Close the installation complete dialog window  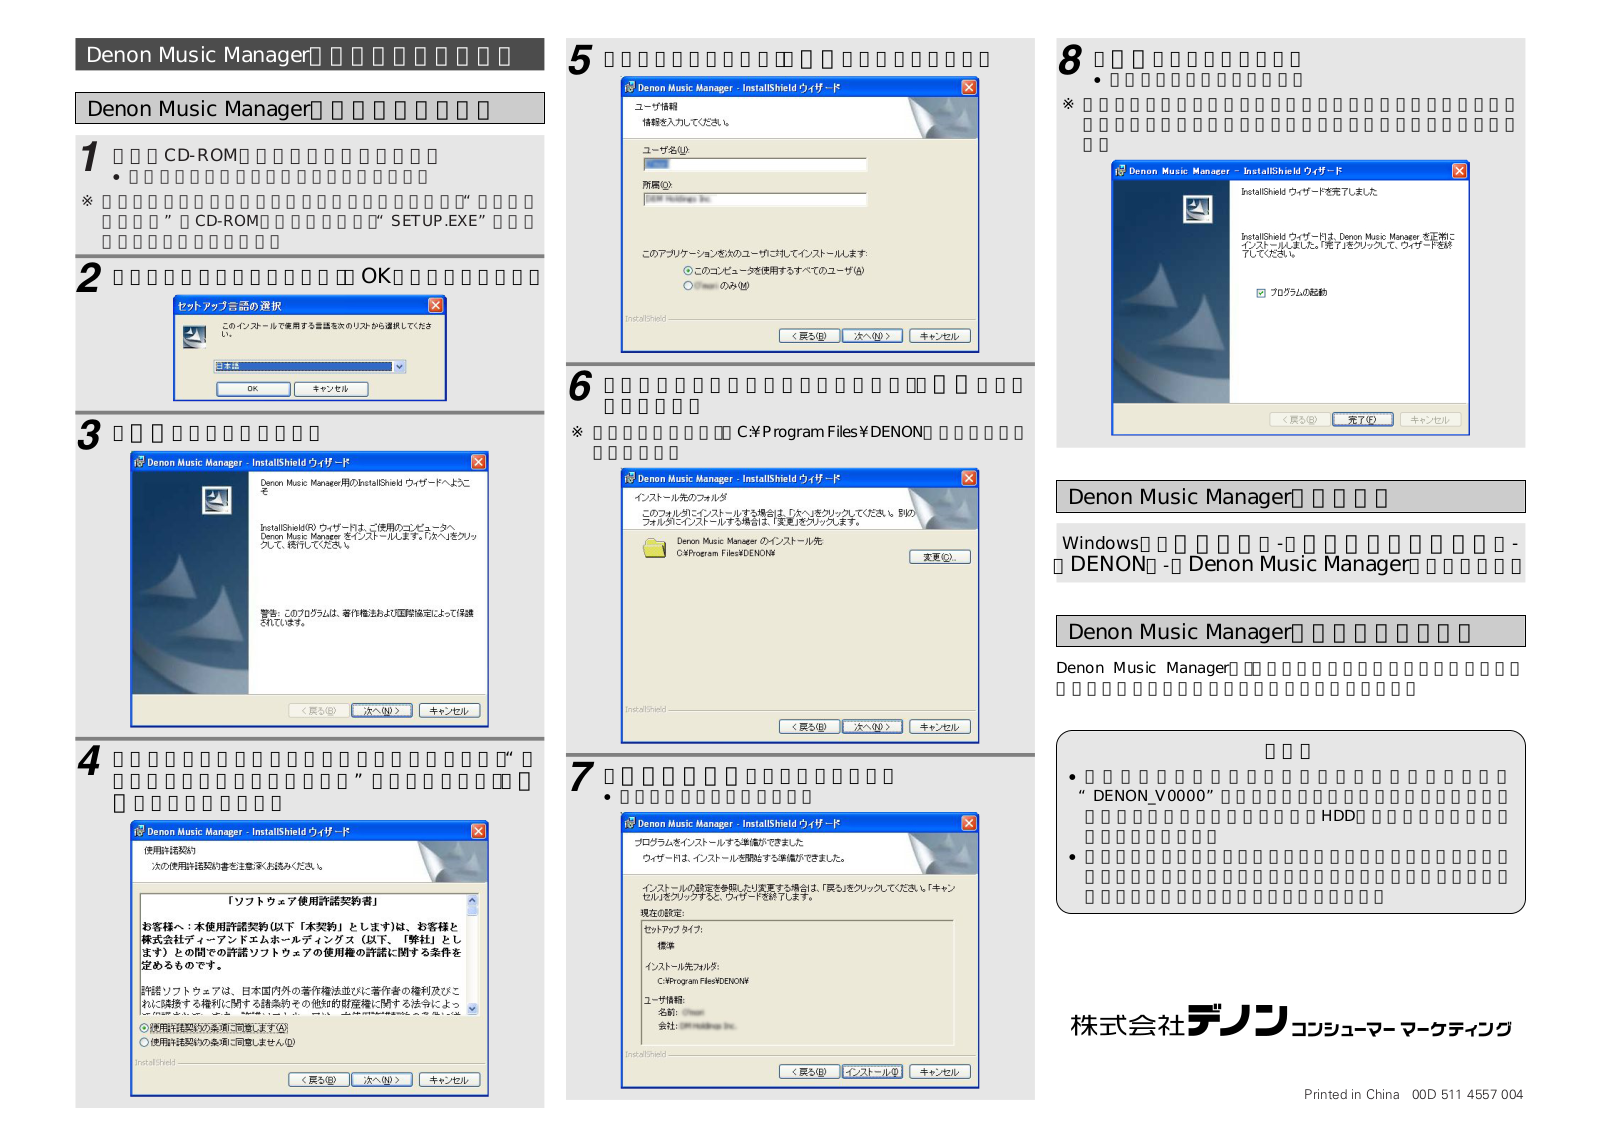coord(1459,171)
